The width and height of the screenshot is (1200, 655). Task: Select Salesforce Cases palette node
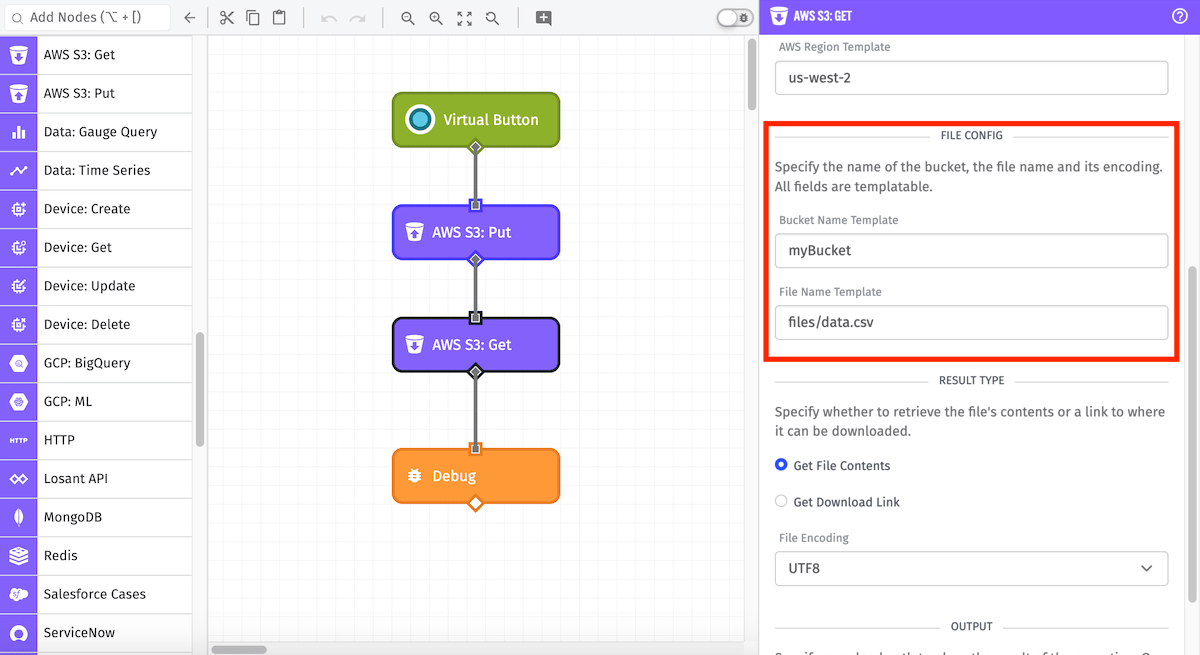click(x=96, y=594)
